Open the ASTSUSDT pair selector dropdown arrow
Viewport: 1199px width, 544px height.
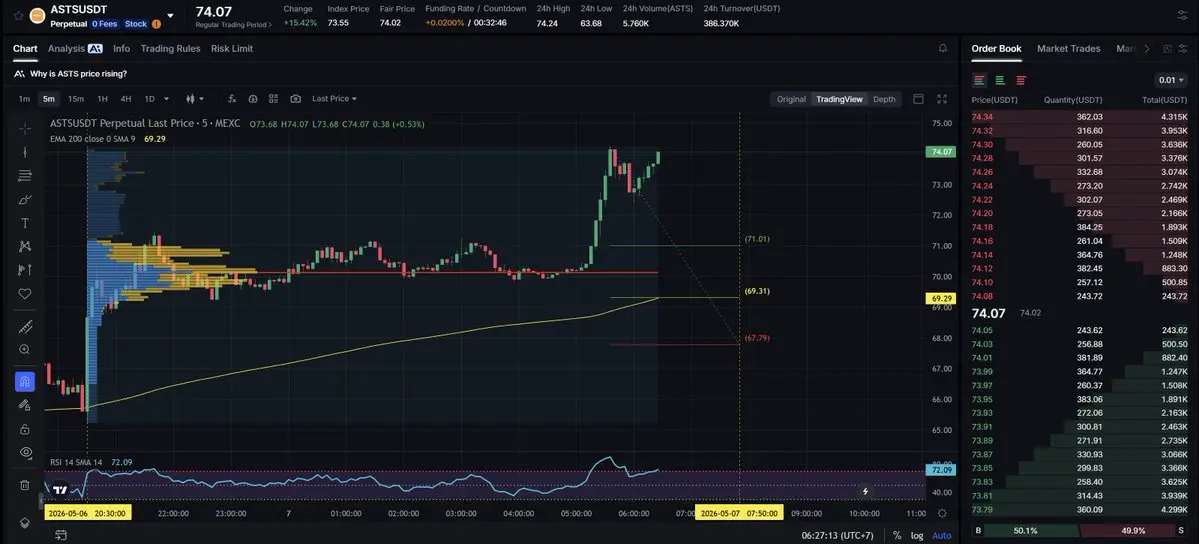[x=170, y=15]
